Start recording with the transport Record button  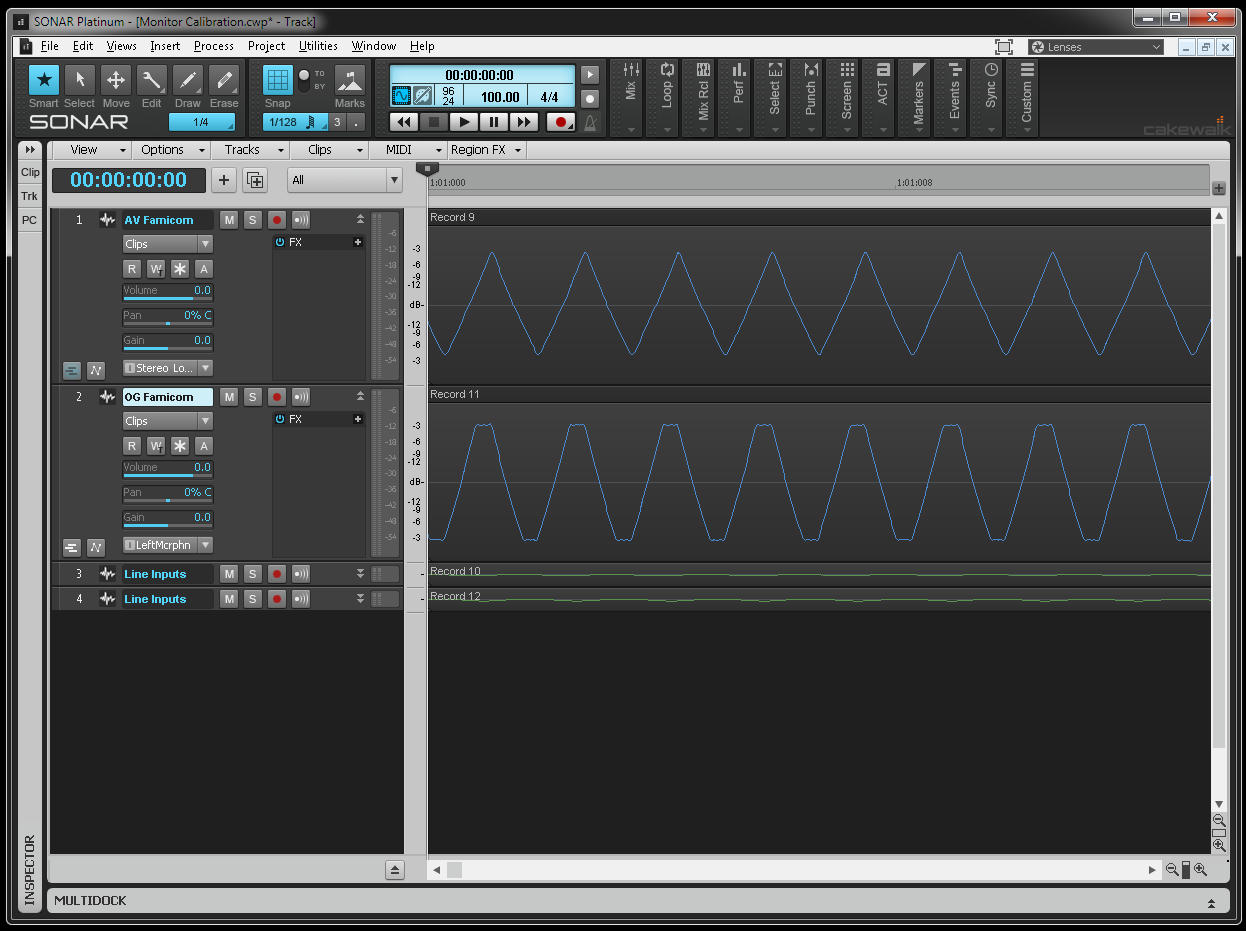pyautogui.click(x=560, y=122)
